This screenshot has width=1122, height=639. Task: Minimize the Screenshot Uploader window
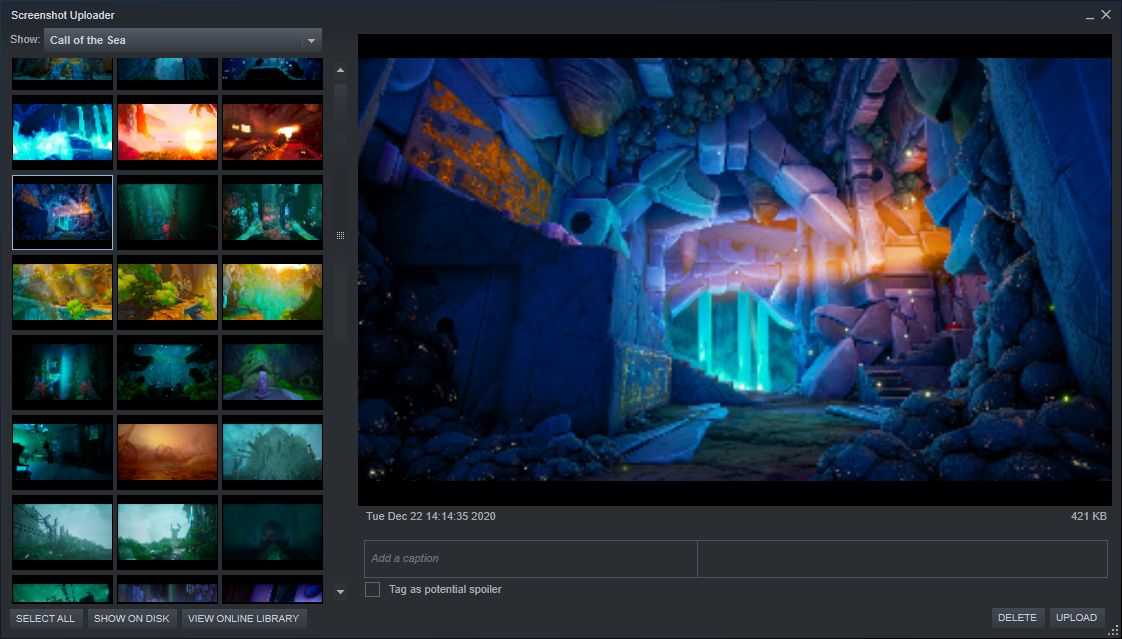click(1089, 16)
